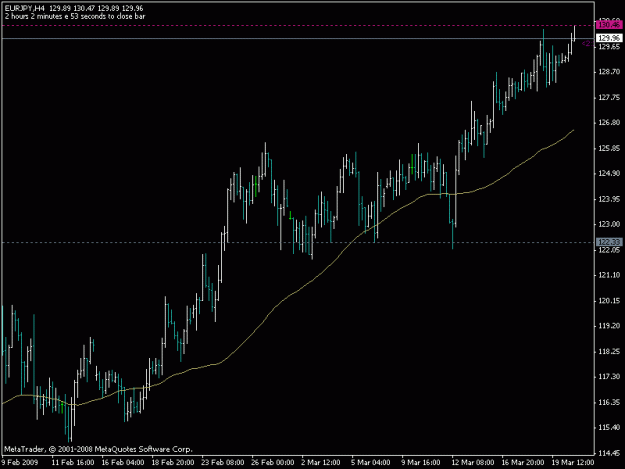Viewport: 625px width, 469px height.
Task: Click the 127.75 price scale value
Action: [x=609, y=98]
